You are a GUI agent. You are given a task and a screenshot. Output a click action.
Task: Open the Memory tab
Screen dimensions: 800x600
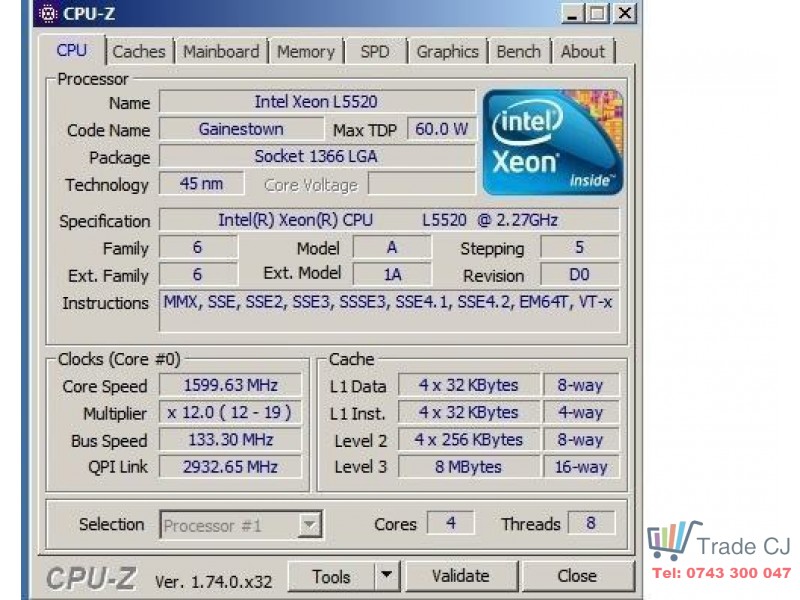306,52
